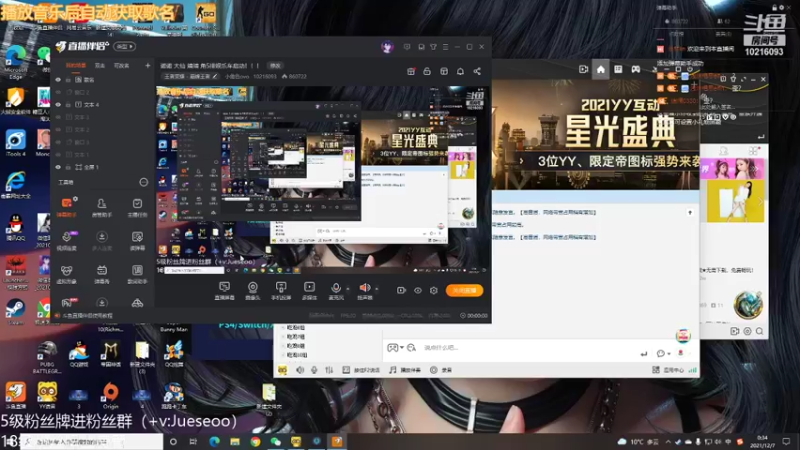Select the third scene tab
This screenshot has width=800, height=450.
tap(121, 65)
